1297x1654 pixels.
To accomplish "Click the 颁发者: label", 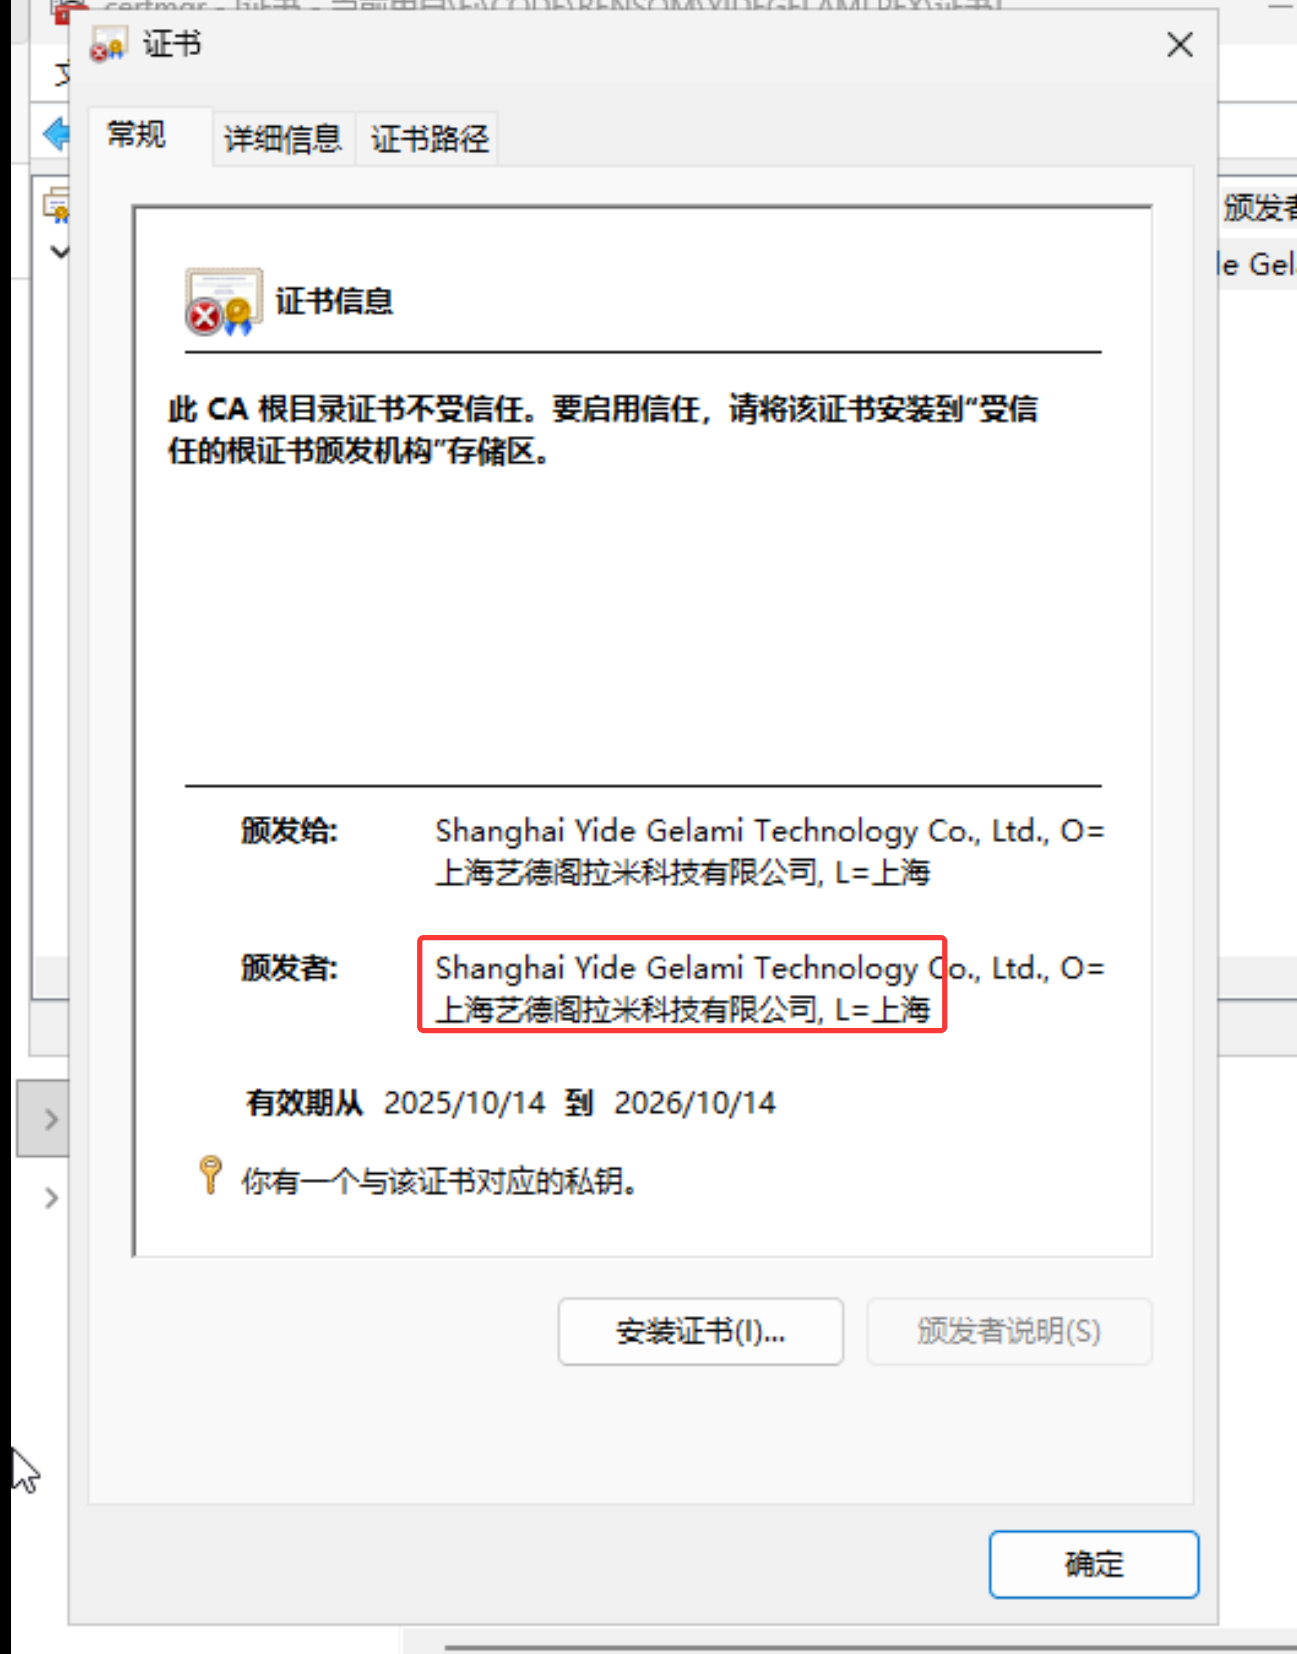I will pyautogui.click(x=289, y=967).
